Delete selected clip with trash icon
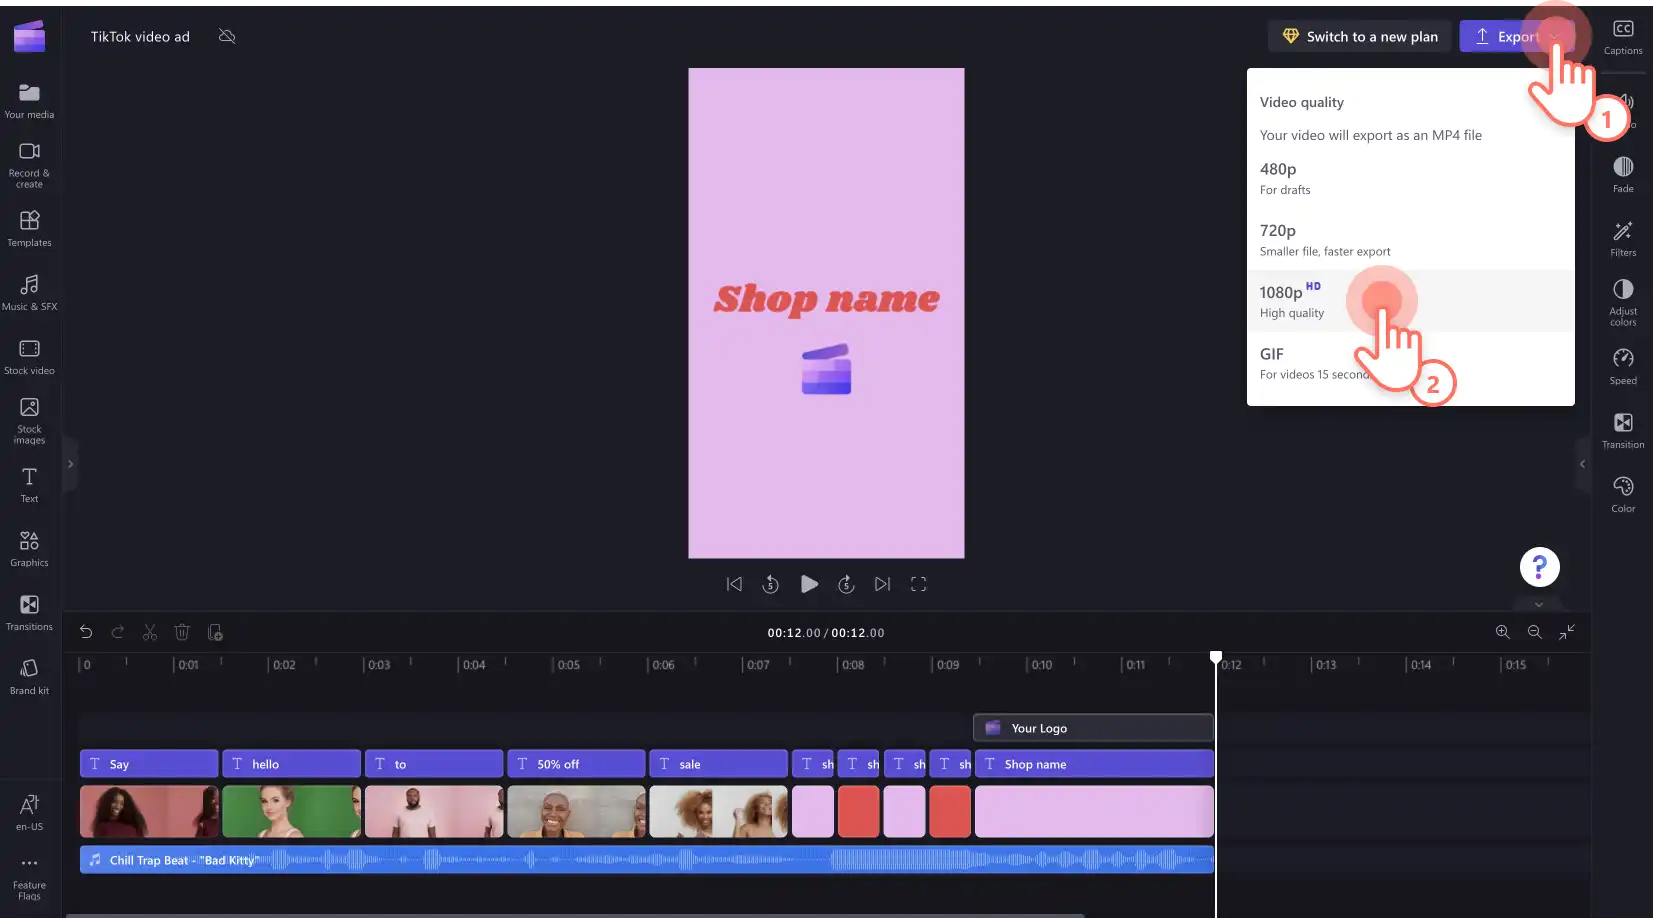 tap(182, 632)
